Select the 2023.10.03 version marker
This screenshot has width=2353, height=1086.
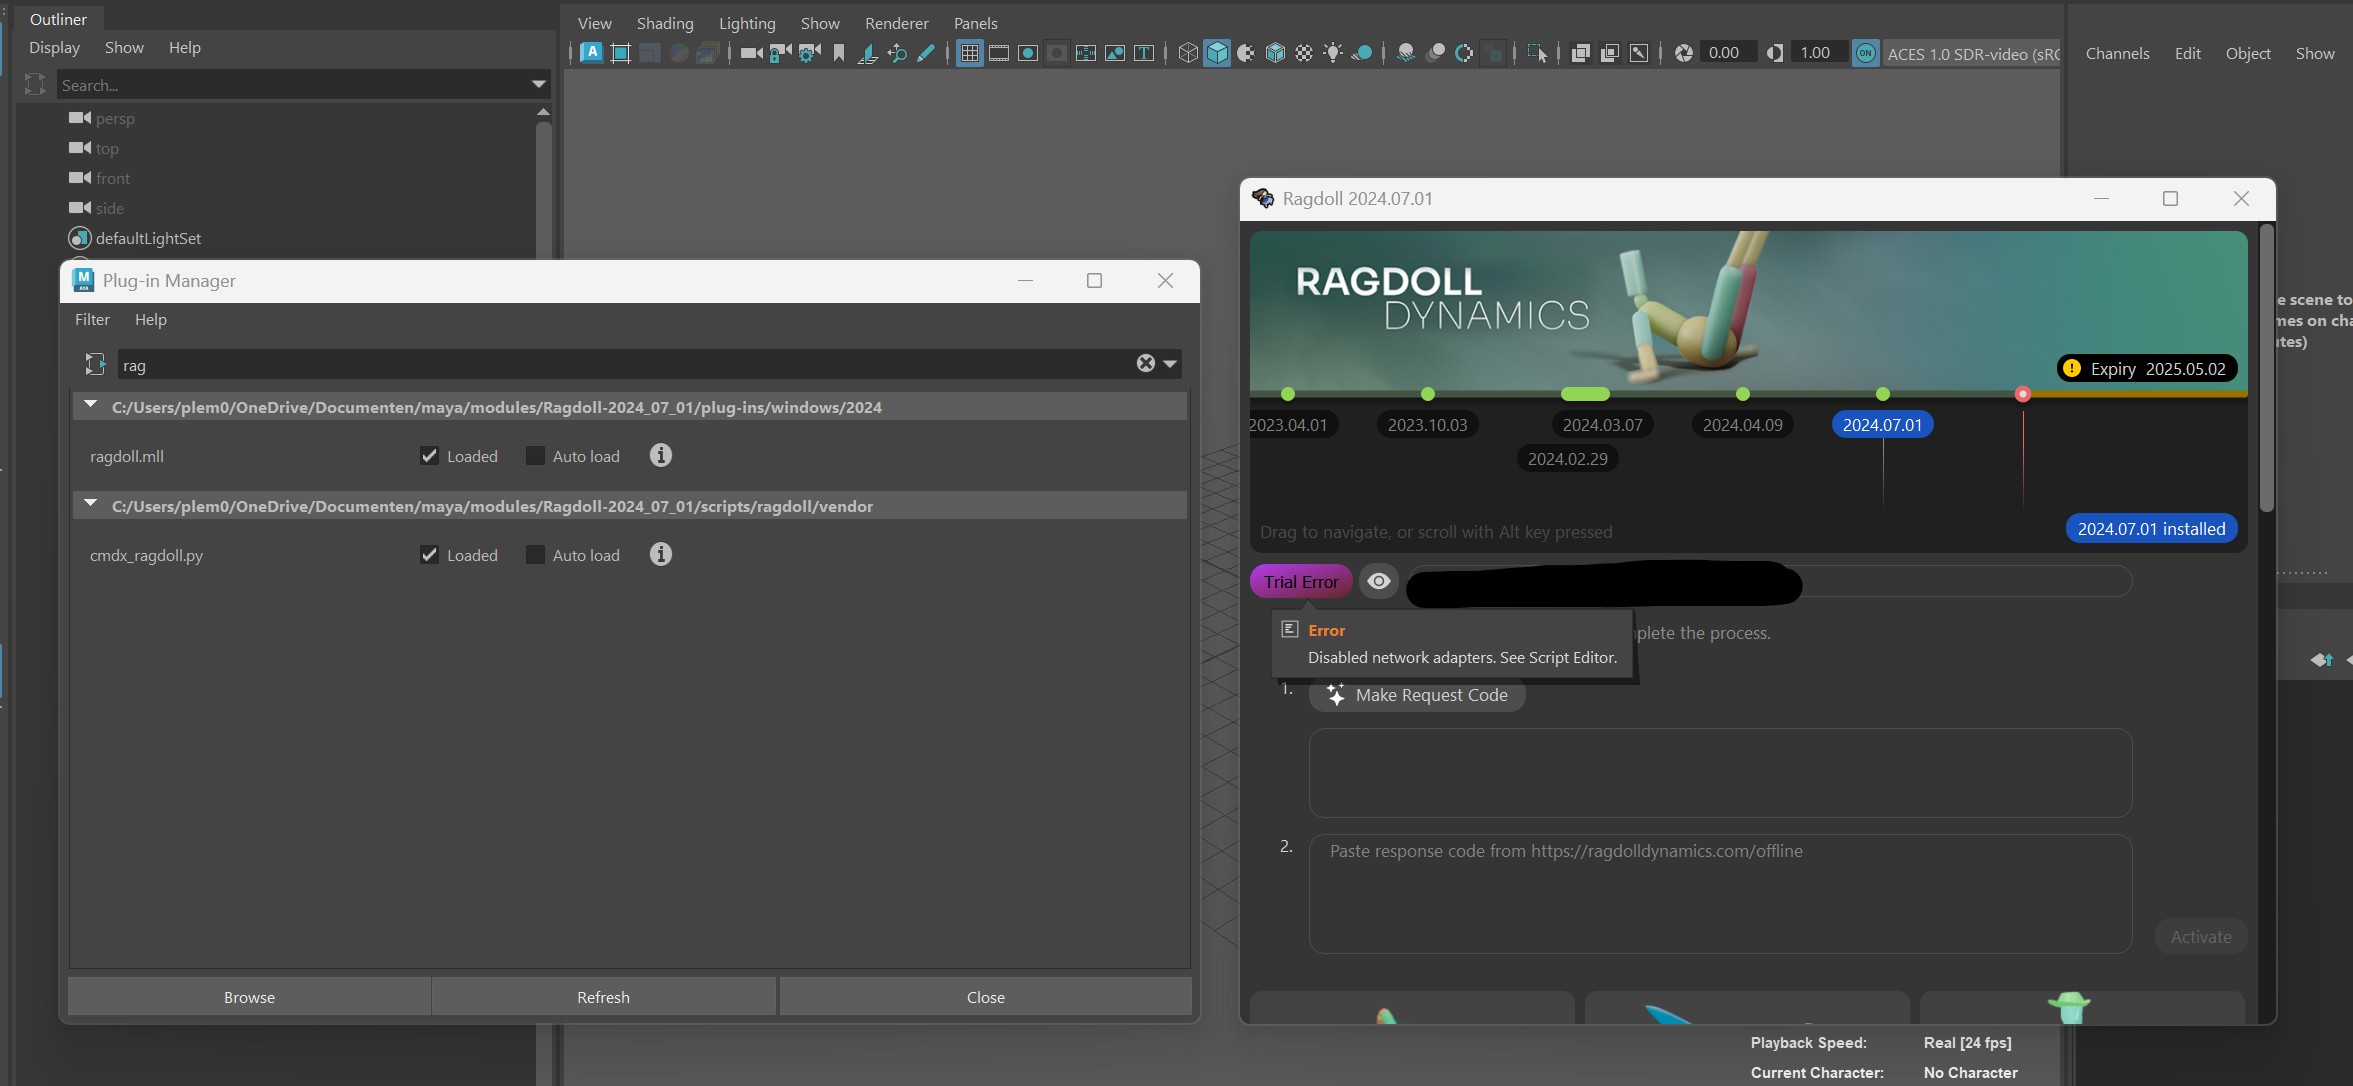tap(1427, 425)
